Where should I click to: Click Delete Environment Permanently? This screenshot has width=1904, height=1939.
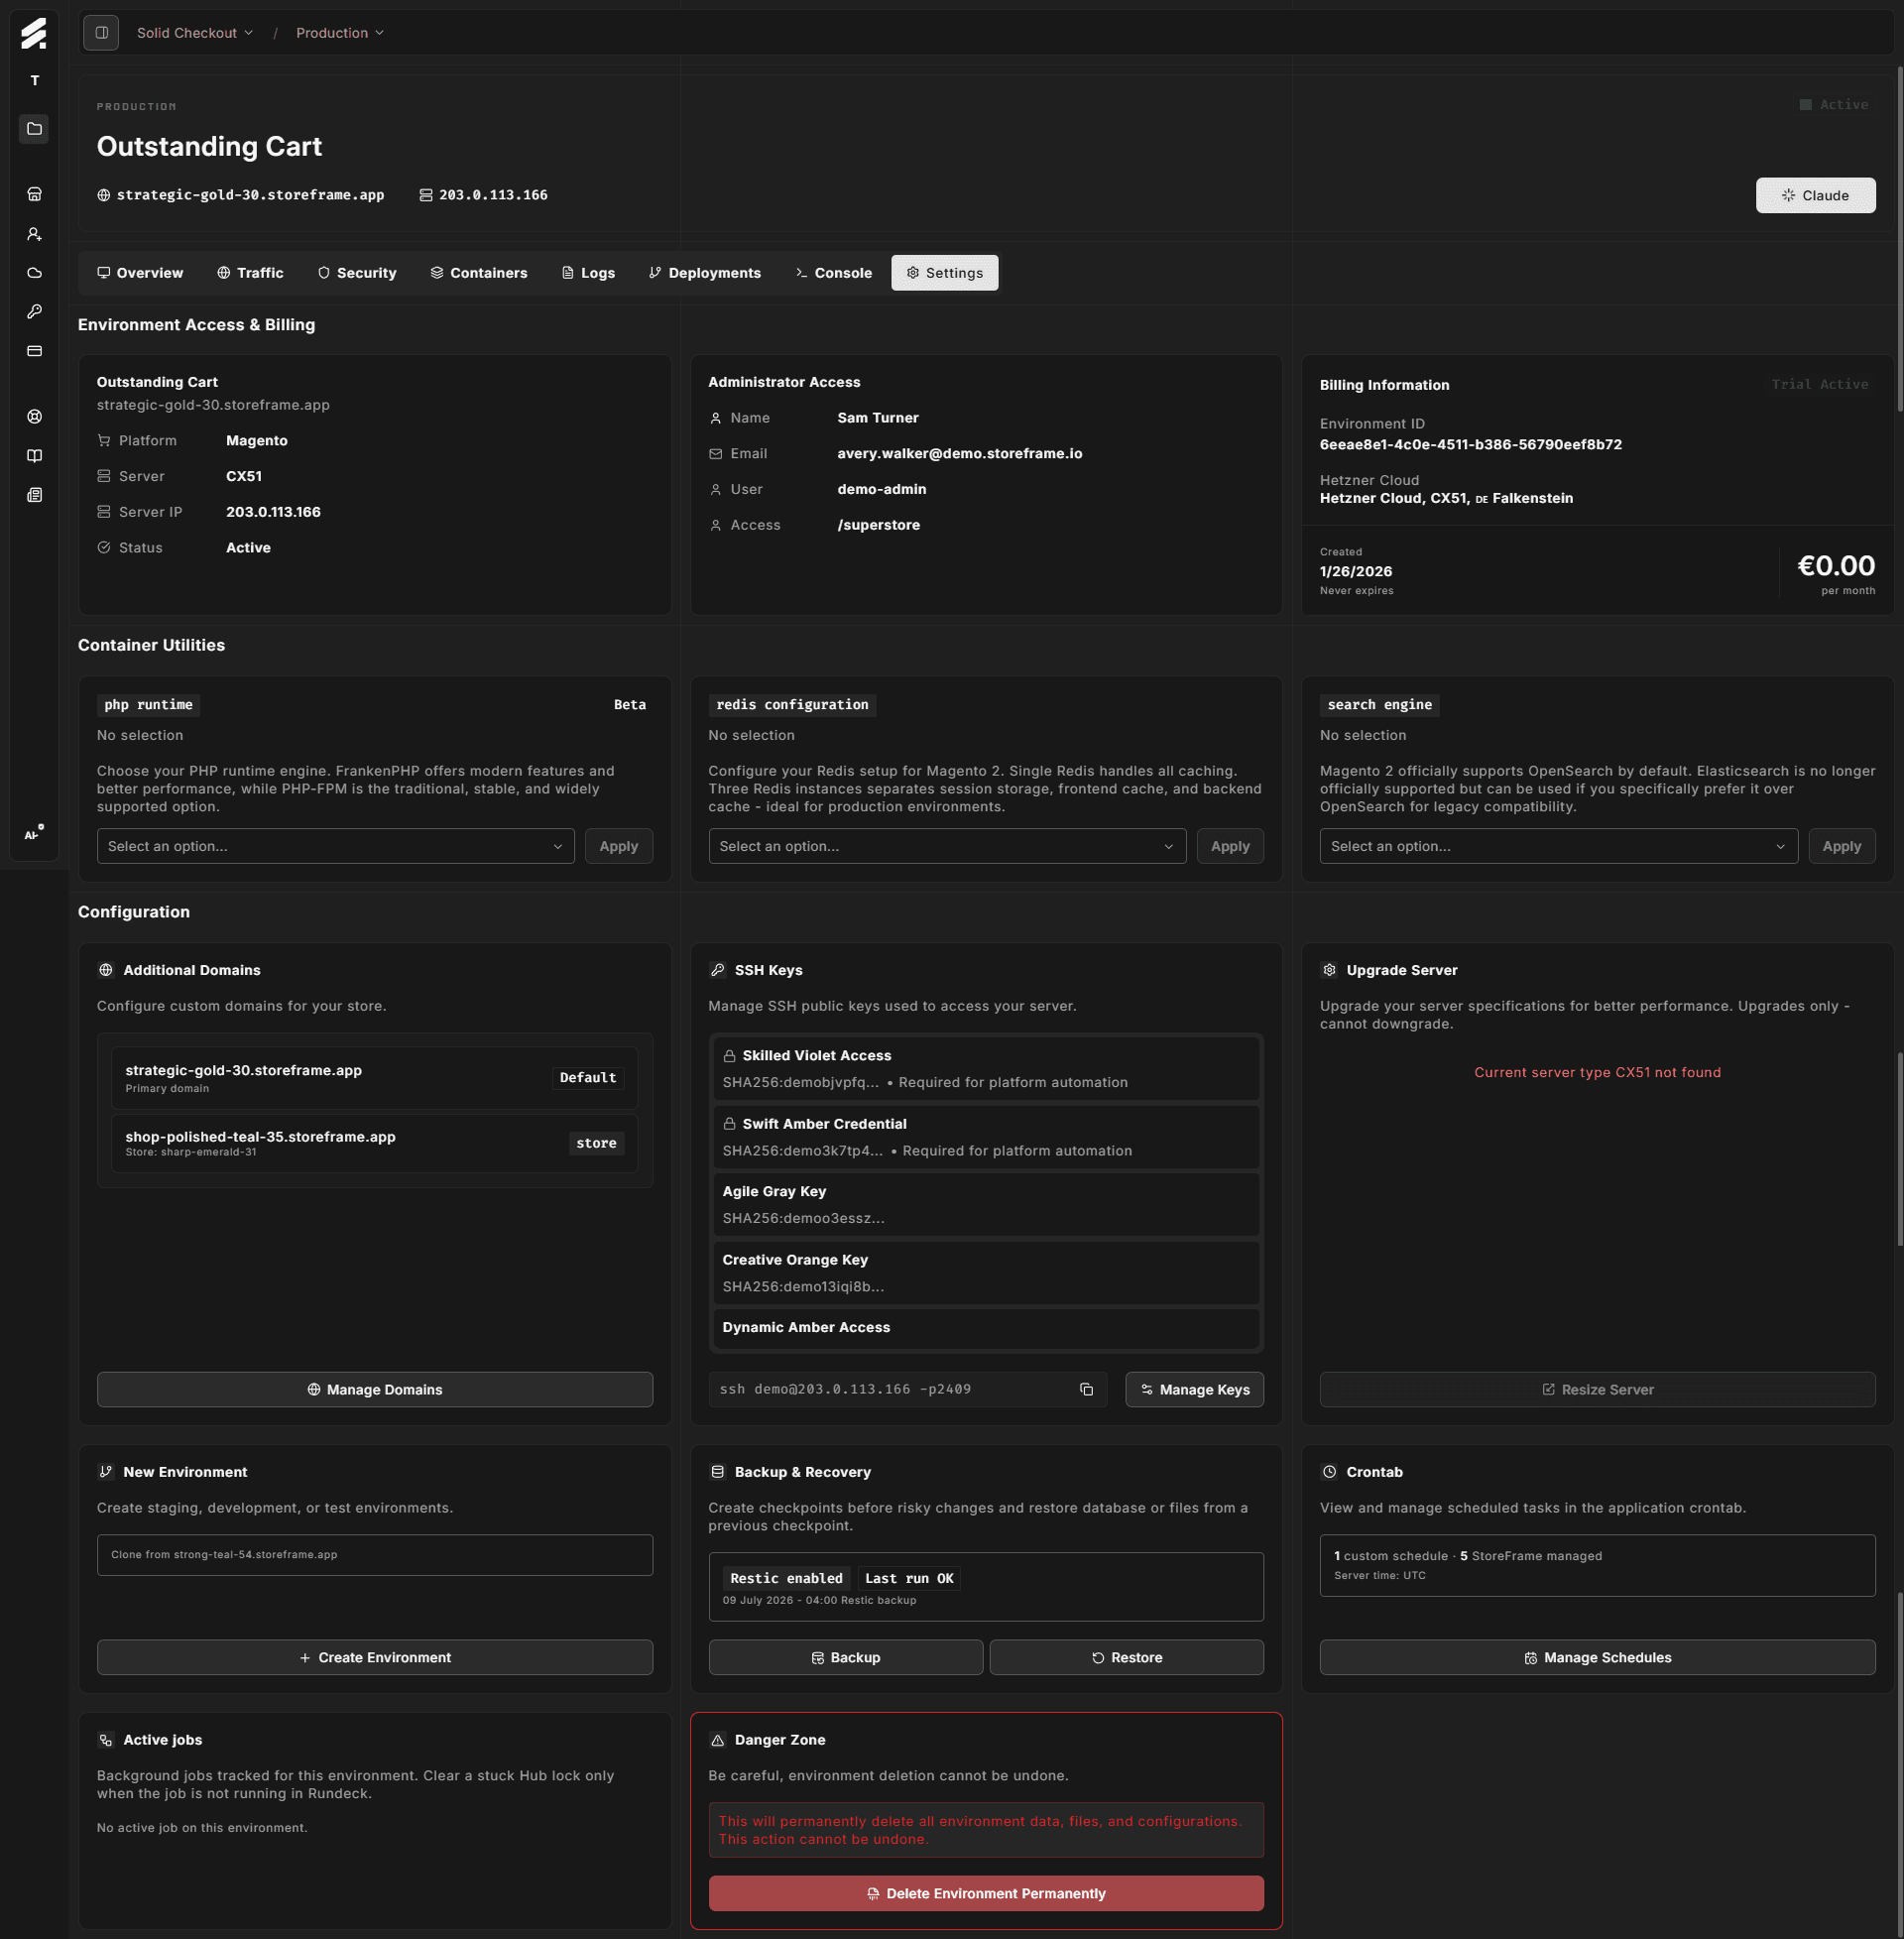[x=986, y=1894]
